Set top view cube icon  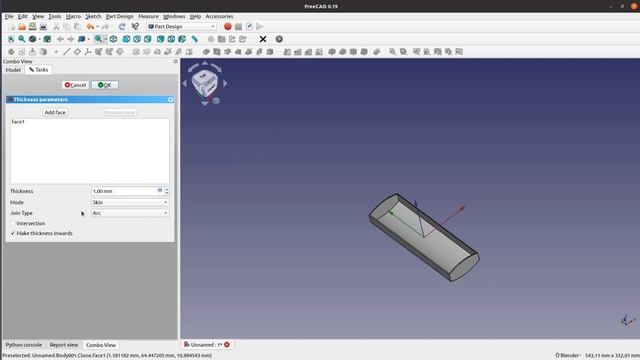(137, 39)
